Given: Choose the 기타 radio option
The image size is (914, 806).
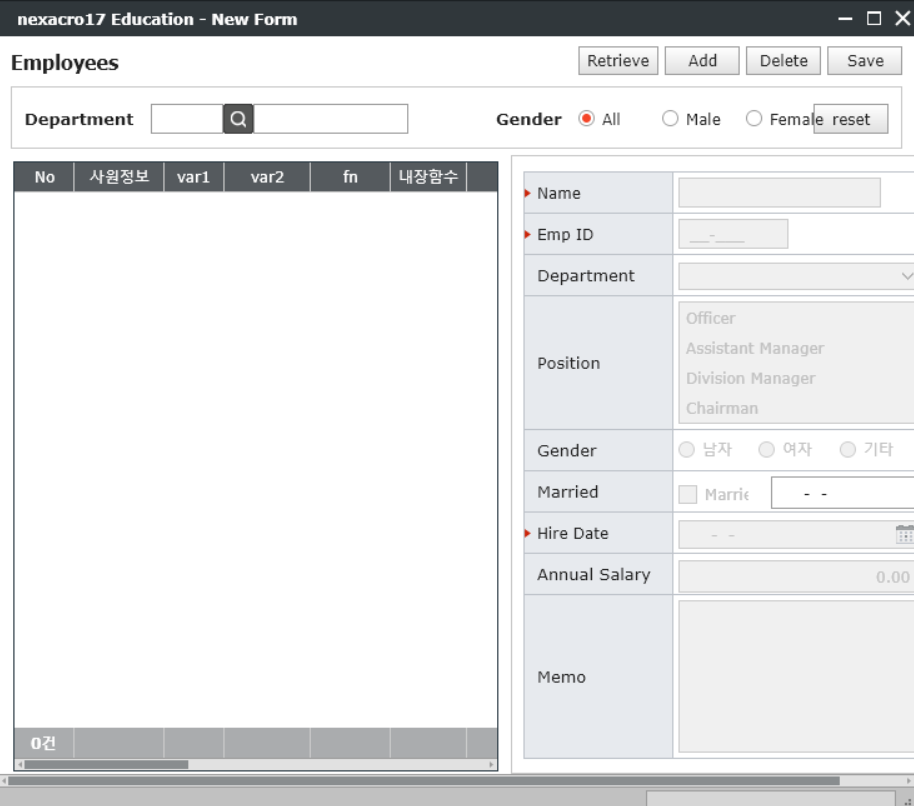Looking at the screenshot, I should (x=848, y=449).
